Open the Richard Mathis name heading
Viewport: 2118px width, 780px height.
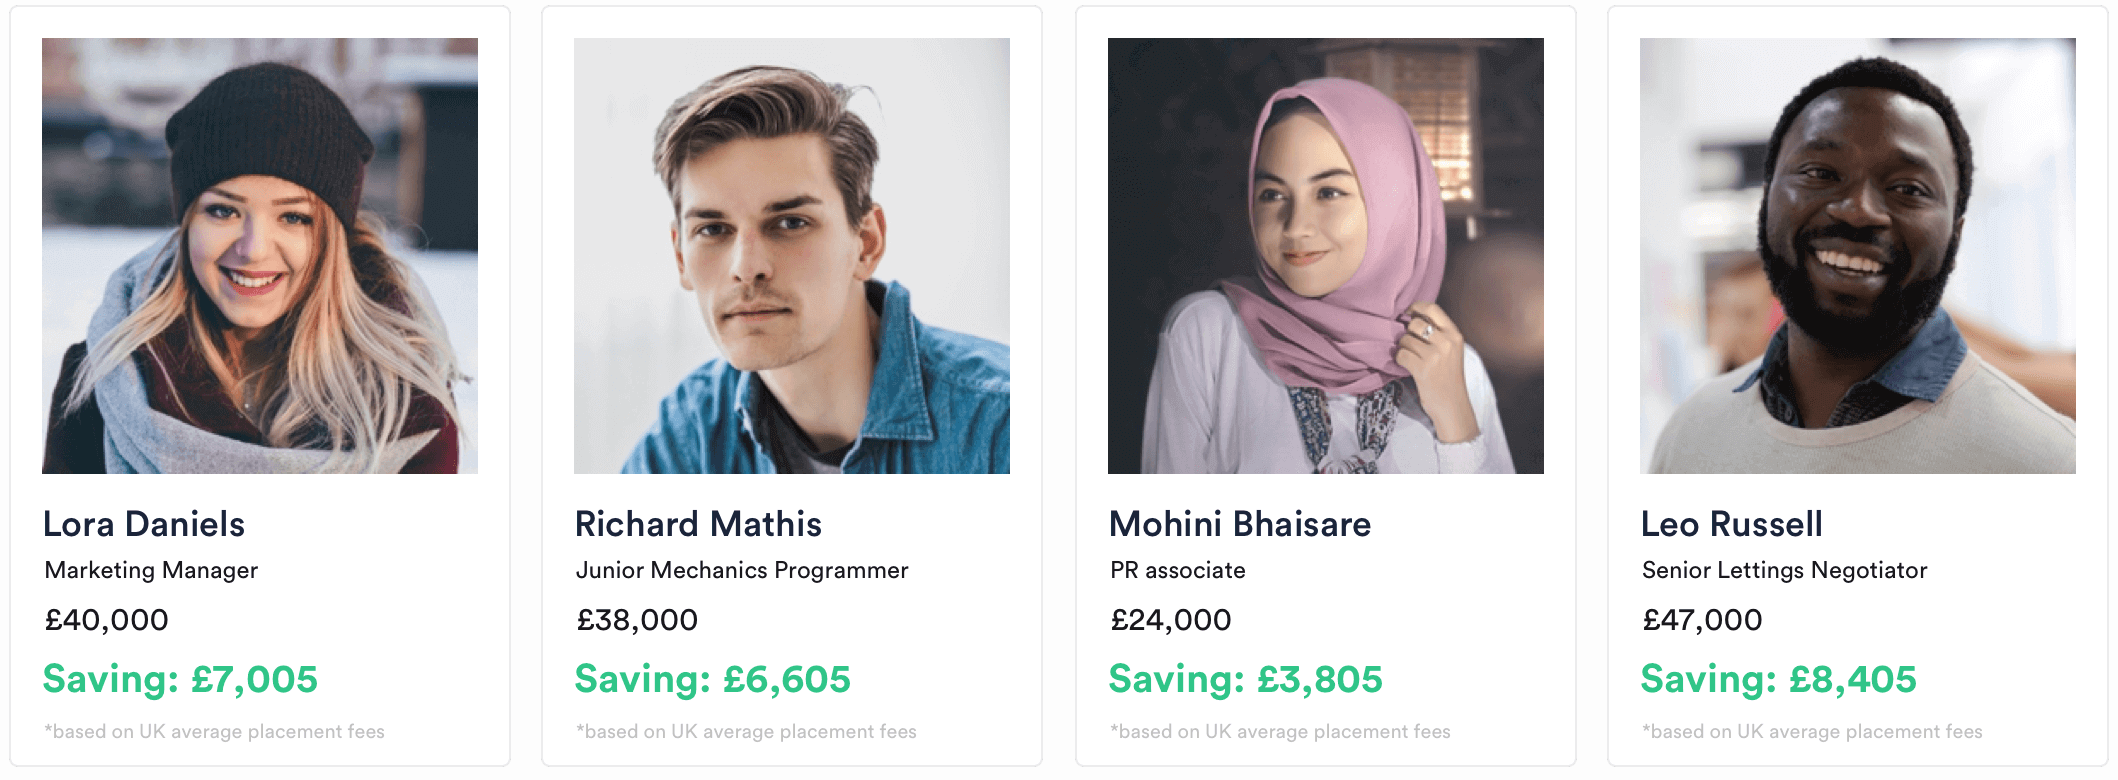click(698, 524)
